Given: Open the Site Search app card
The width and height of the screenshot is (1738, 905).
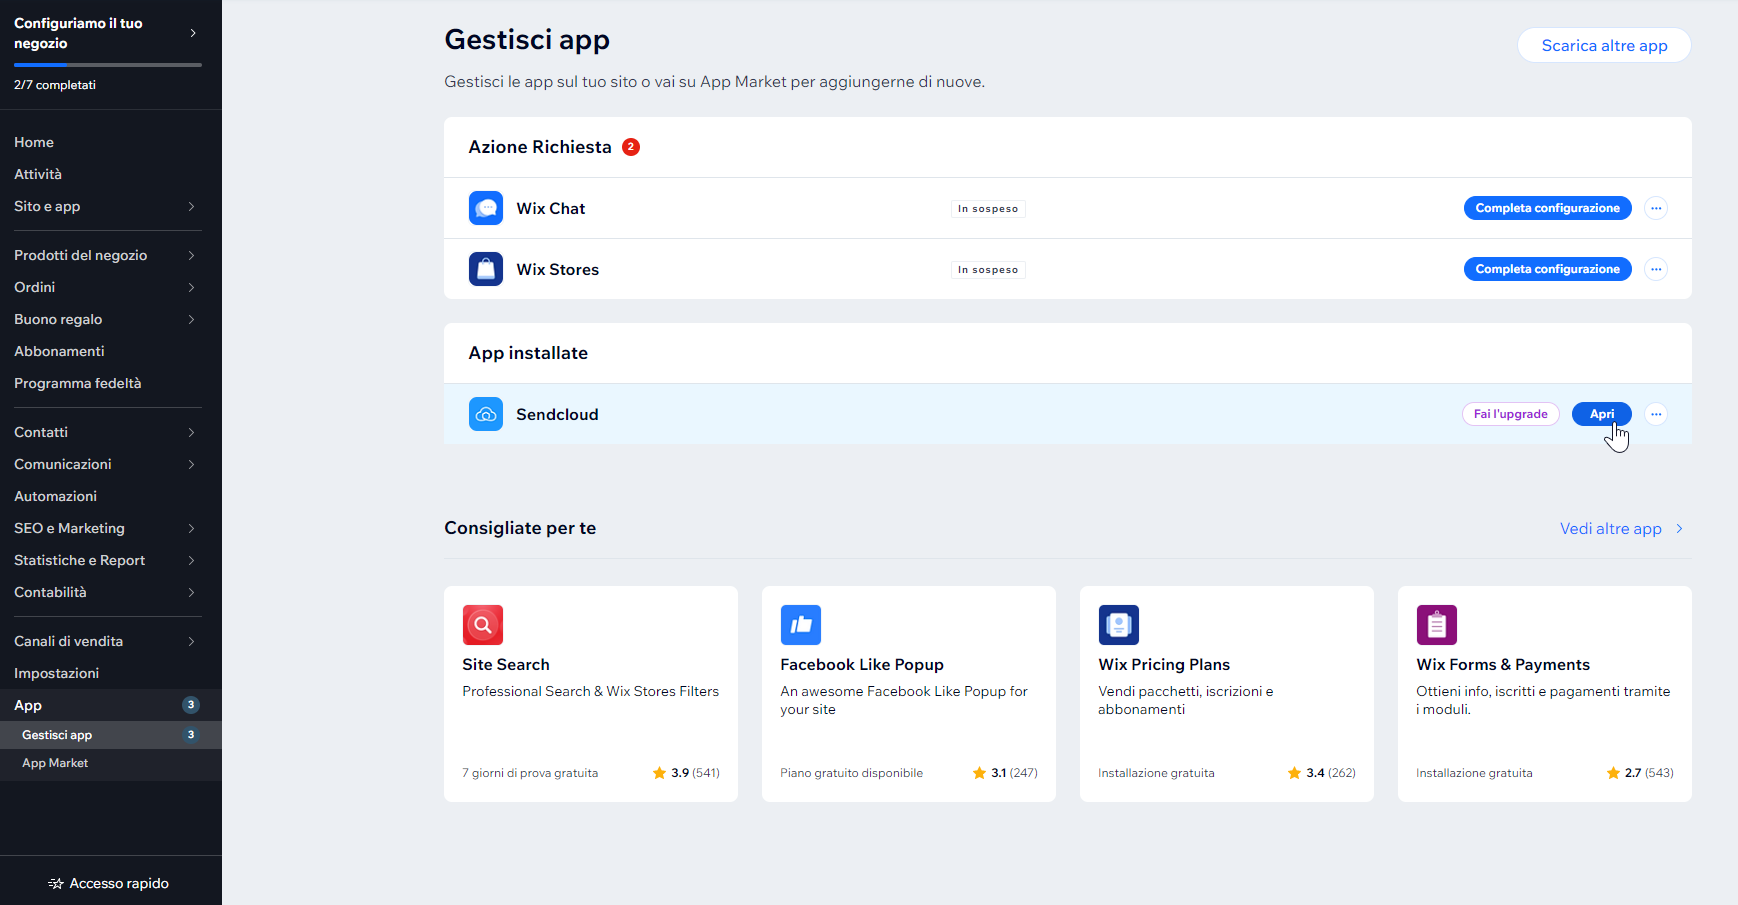Looking at the screenshot, I should tap(591, 694).
